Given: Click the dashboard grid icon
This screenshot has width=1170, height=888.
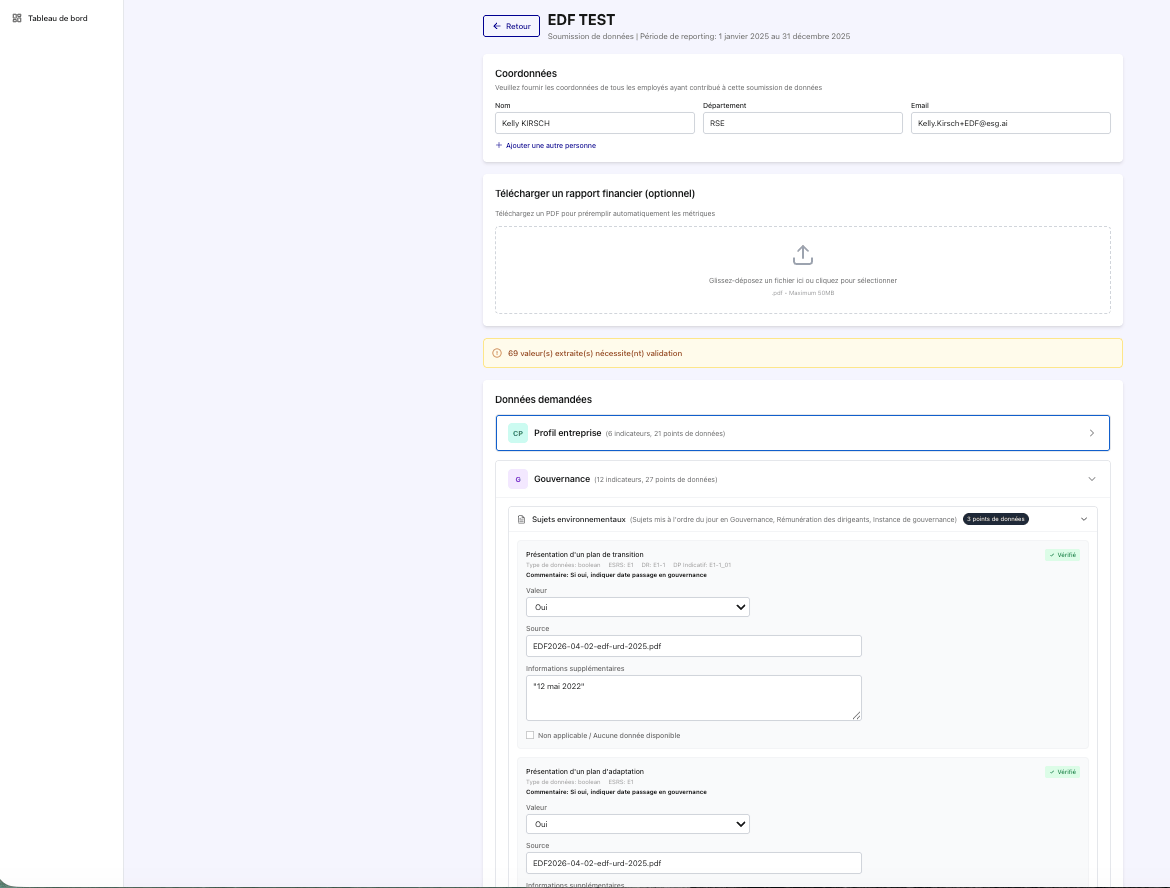Looking at the screenshot, I should coord(16,18).
